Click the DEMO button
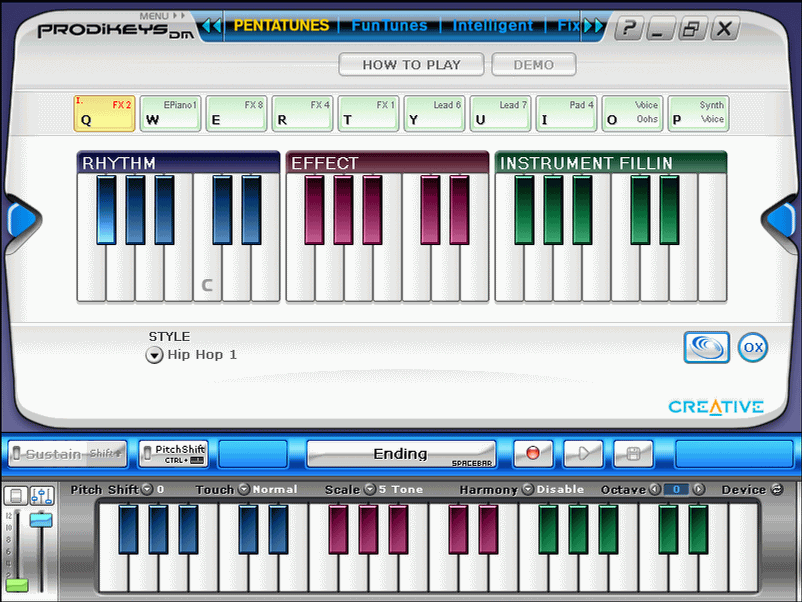Image resolution: width=802 pixels, height=602 pixels. click(533, 64)
